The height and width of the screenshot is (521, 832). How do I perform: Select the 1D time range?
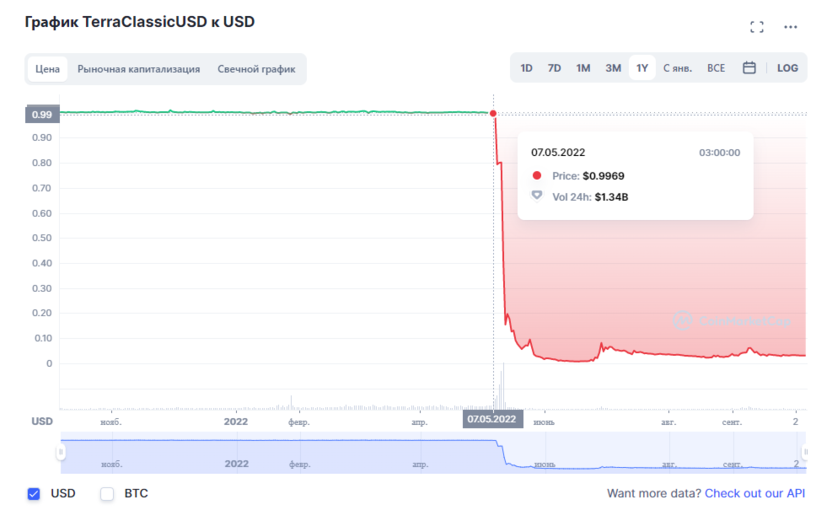[x=526, y=68]
